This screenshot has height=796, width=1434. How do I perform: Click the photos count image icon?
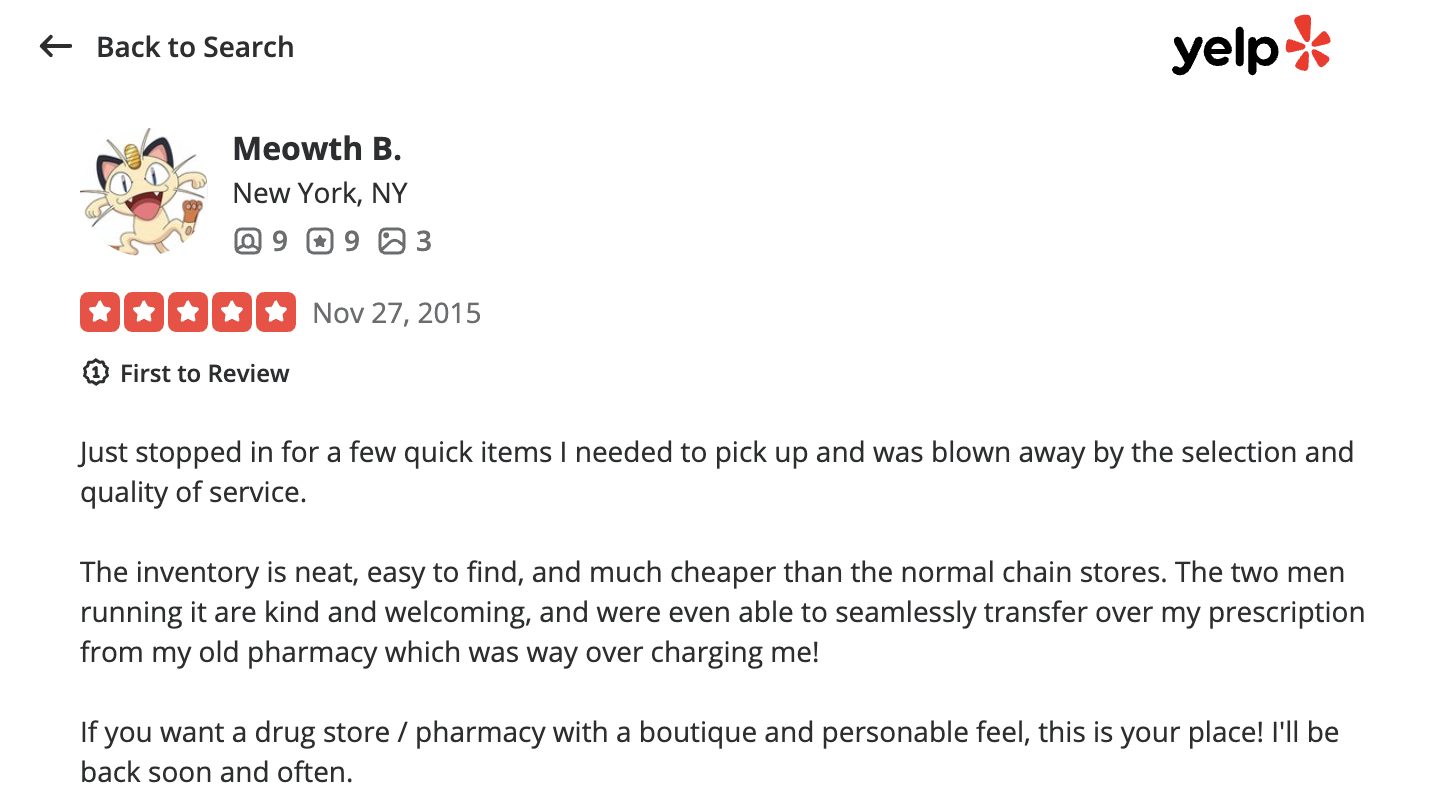click(x=391, y=241)
